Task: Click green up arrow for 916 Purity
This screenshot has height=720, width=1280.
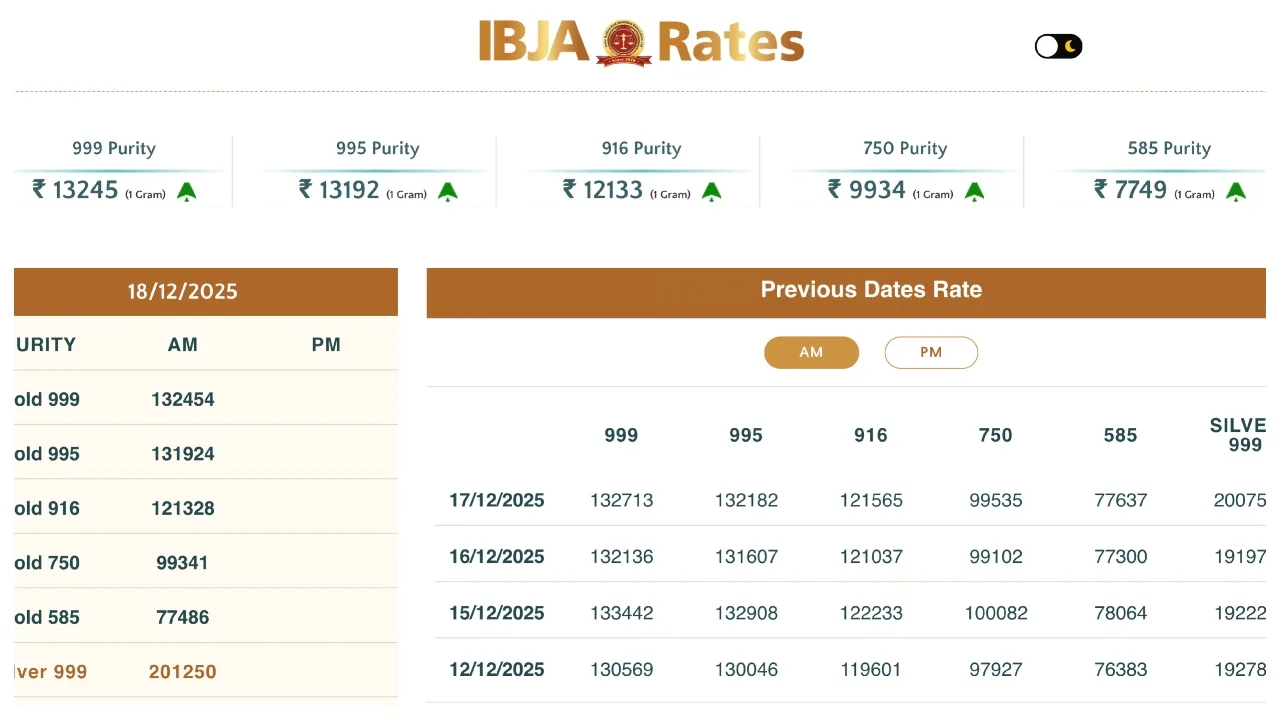Action: pos(712,191)
